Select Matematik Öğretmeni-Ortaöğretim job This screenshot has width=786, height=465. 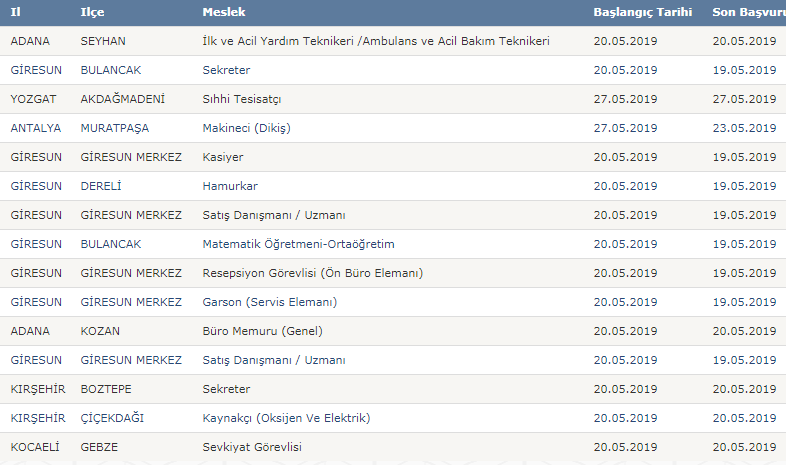(298, 244)
